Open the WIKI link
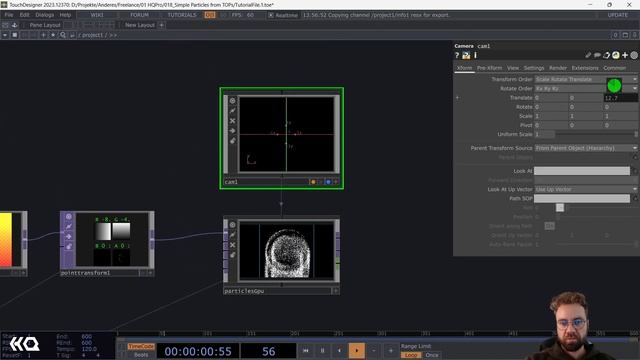Image resolution: width=640 pixels, height=360 pixels. tap(97, 15)
